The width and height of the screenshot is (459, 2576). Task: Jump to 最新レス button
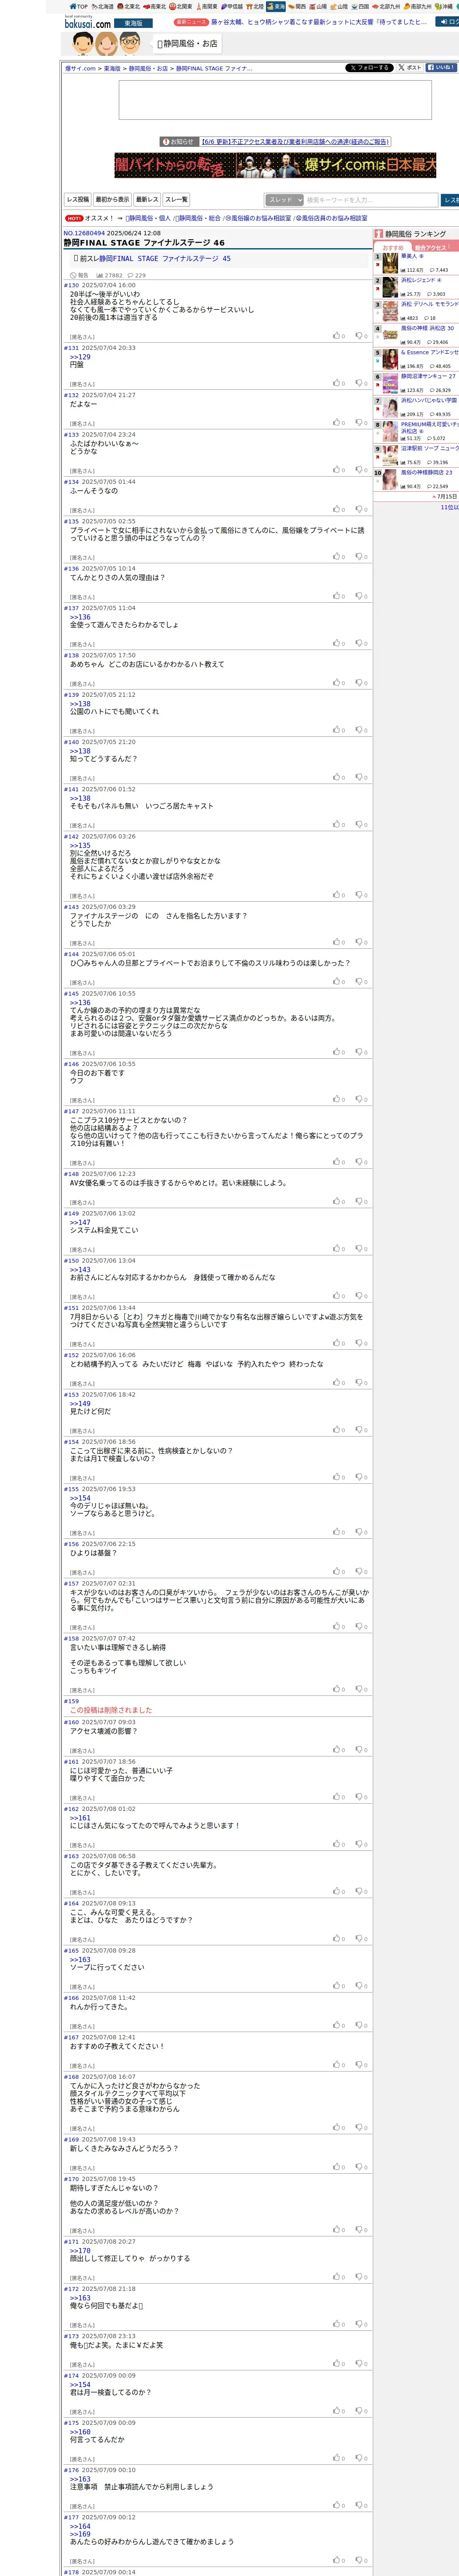coord(147,200)
